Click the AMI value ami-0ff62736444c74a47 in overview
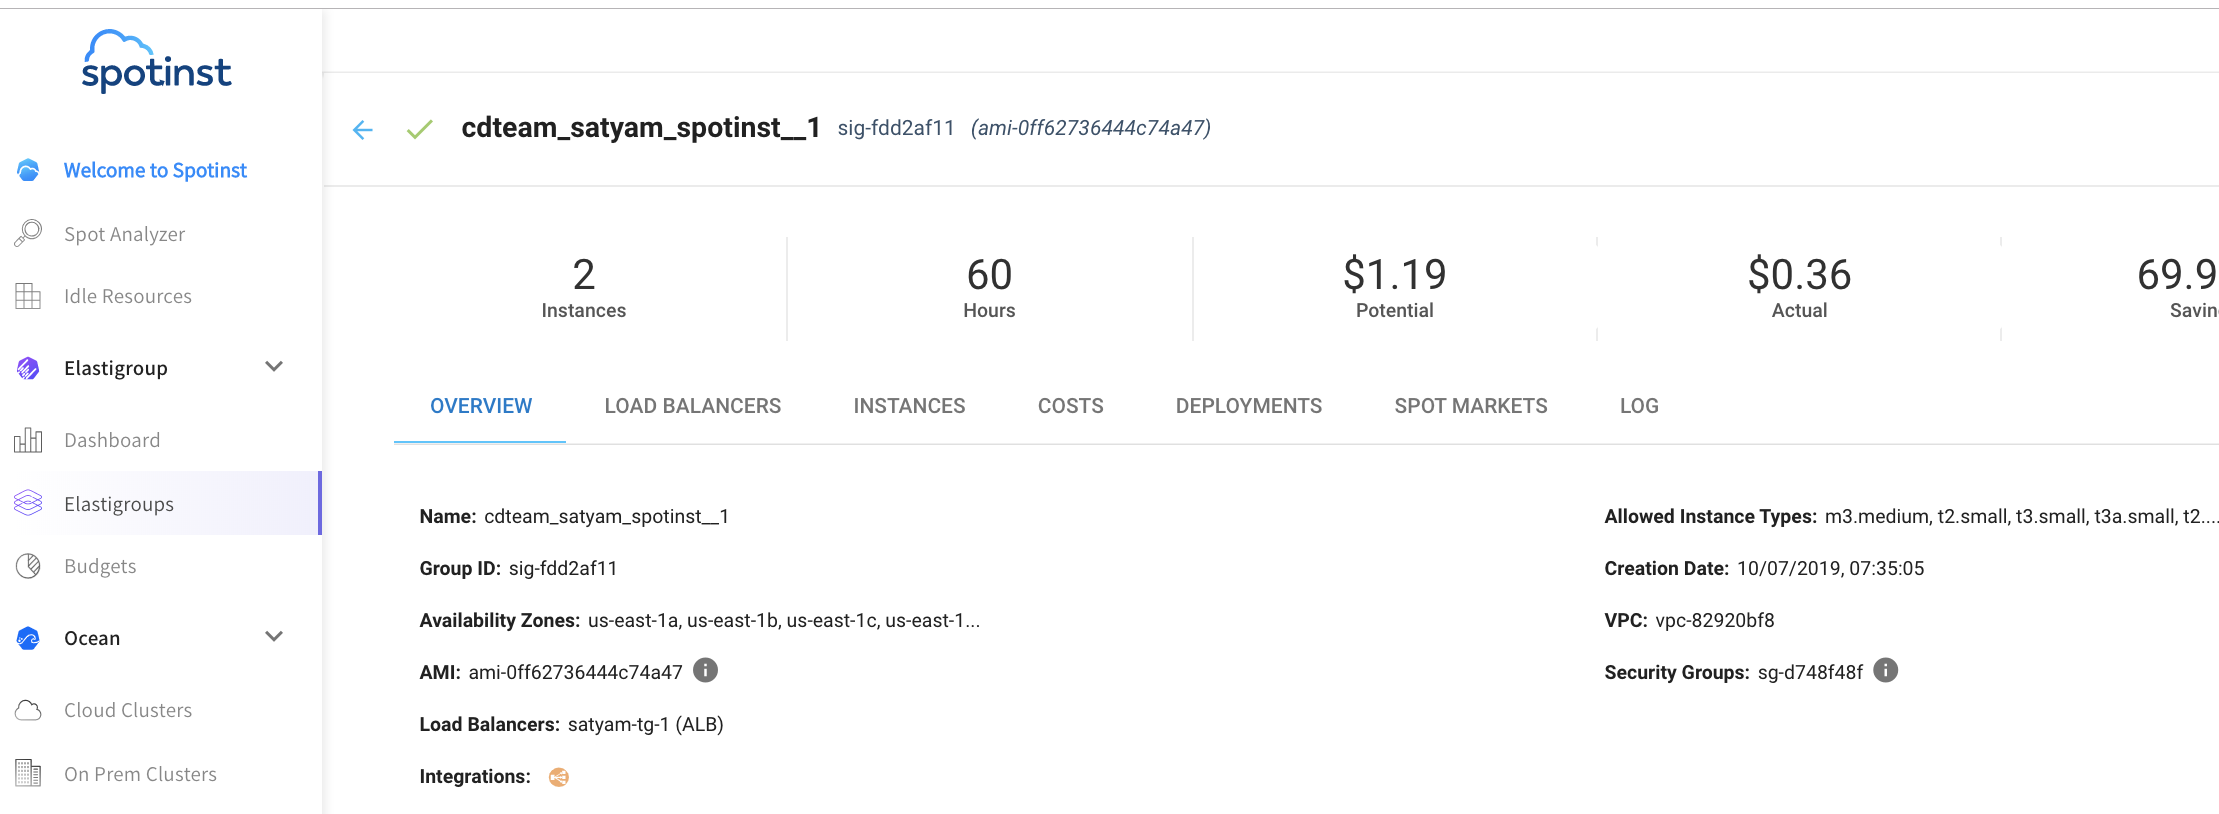The width and height of the screenshot is (2219, 814). (575, 673)
